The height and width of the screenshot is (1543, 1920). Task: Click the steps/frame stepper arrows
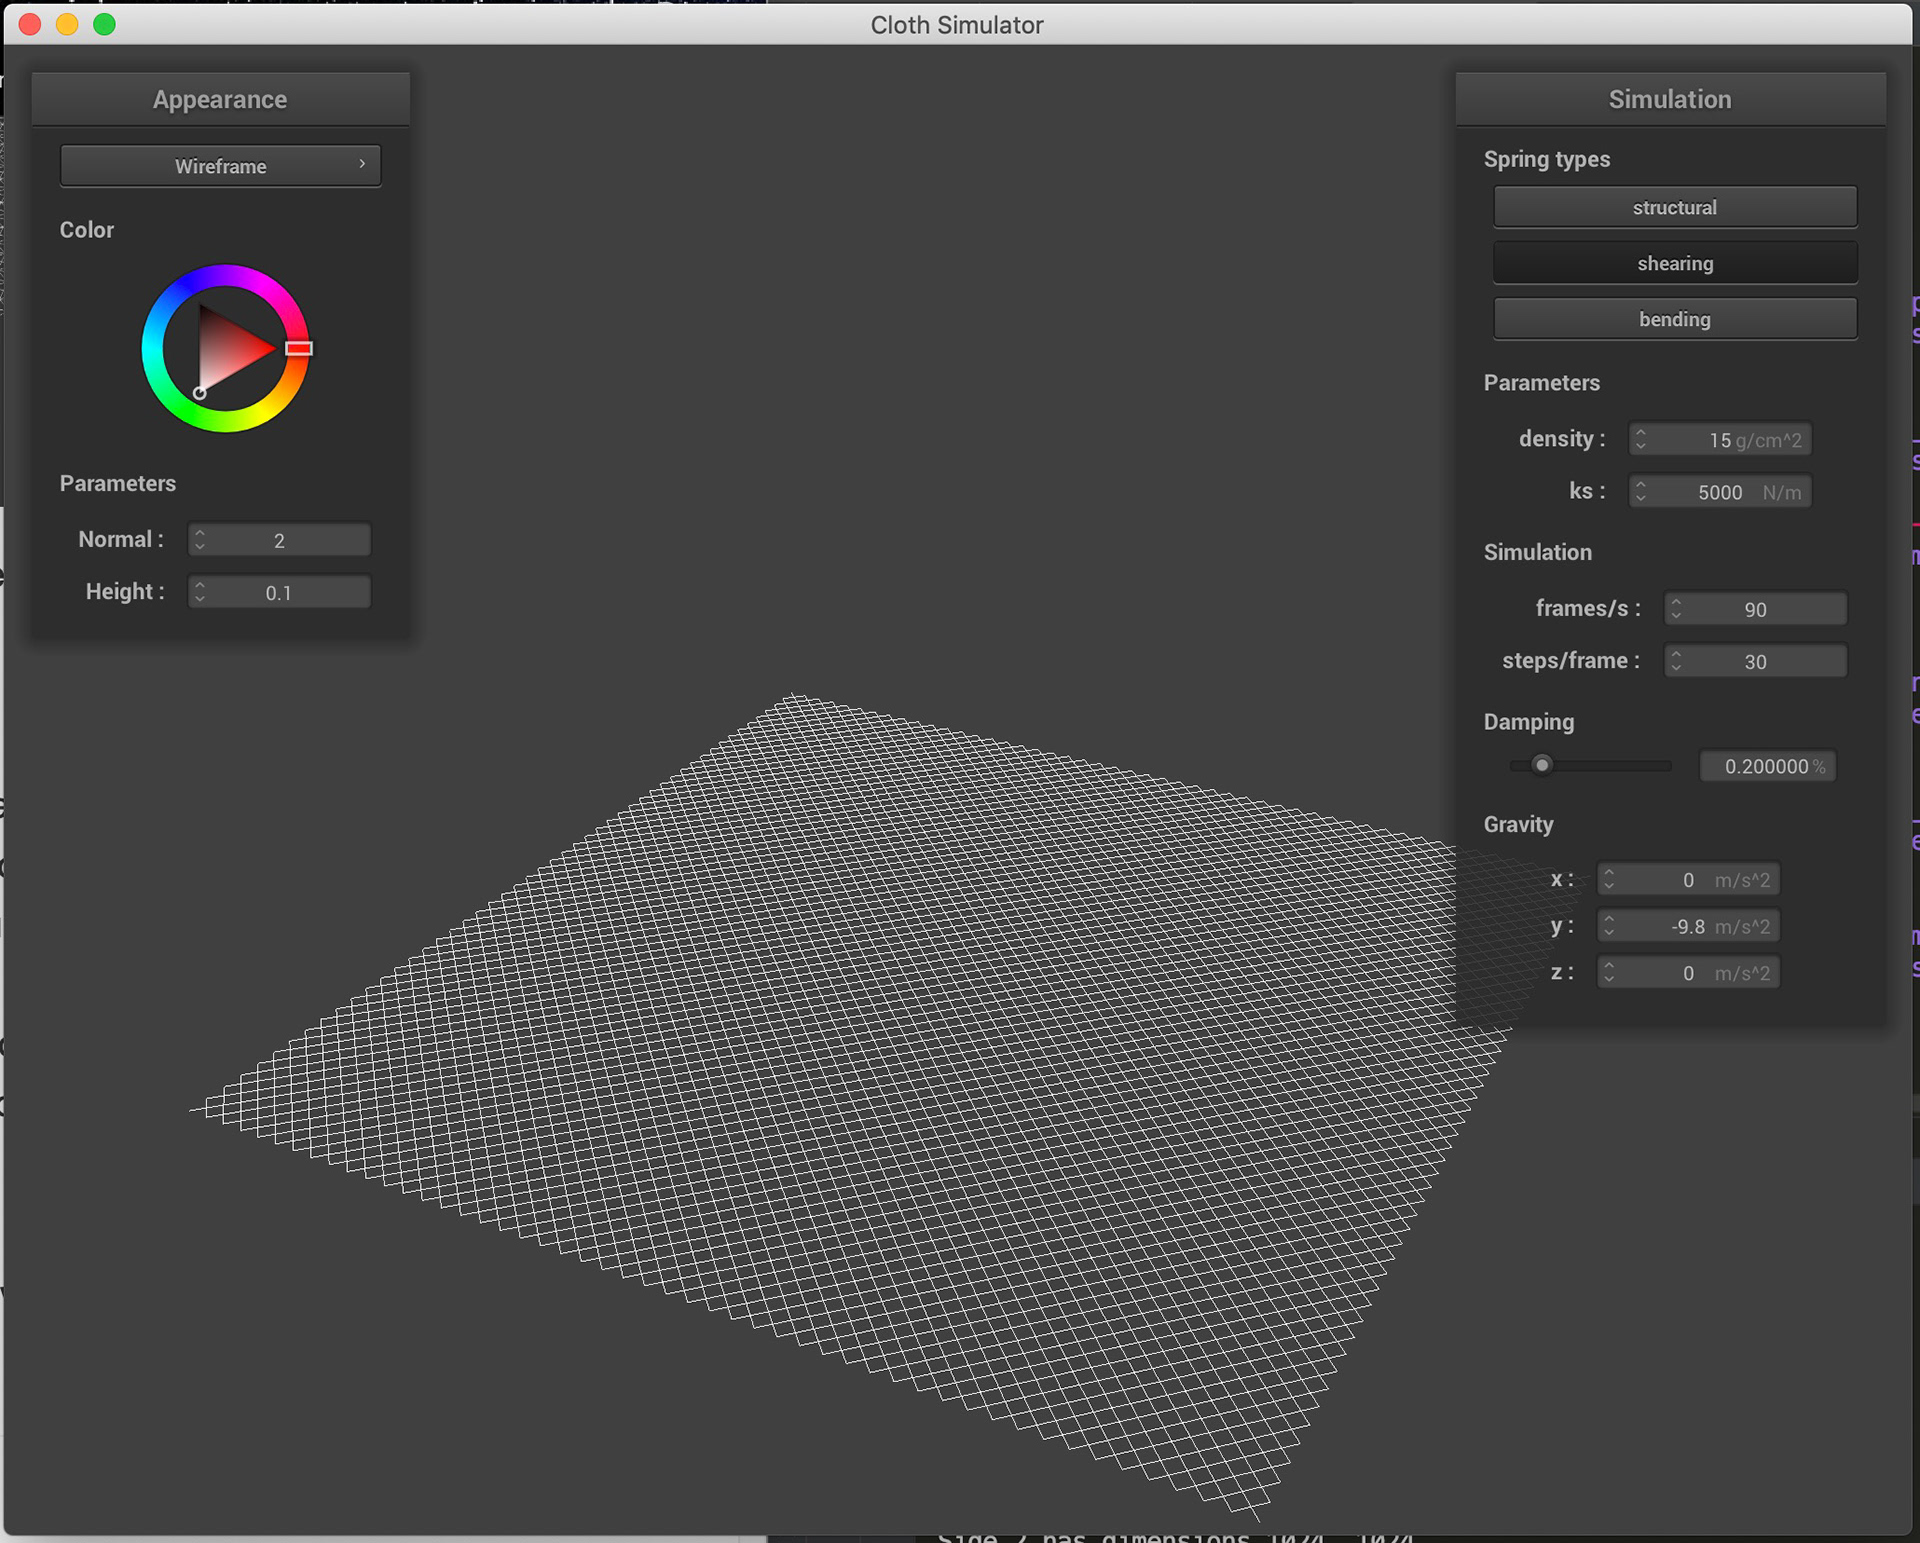coord(1676,661)
